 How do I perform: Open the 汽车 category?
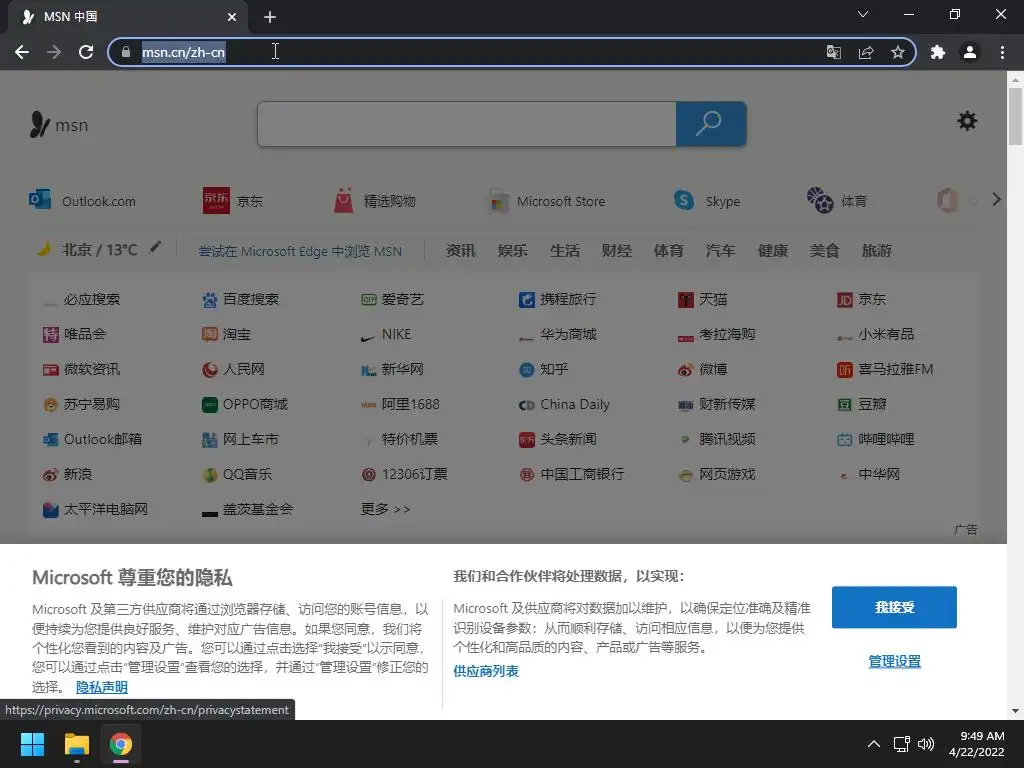click(x=720, y=251)
